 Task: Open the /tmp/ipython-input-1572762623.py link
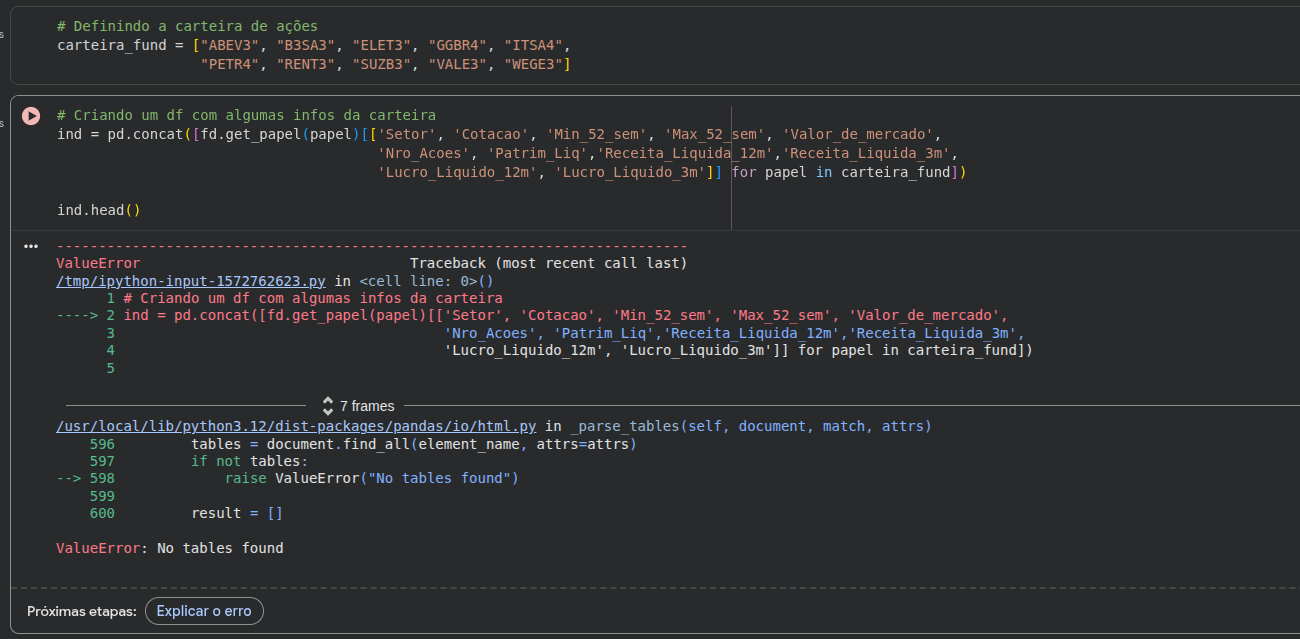coord(192,281)
